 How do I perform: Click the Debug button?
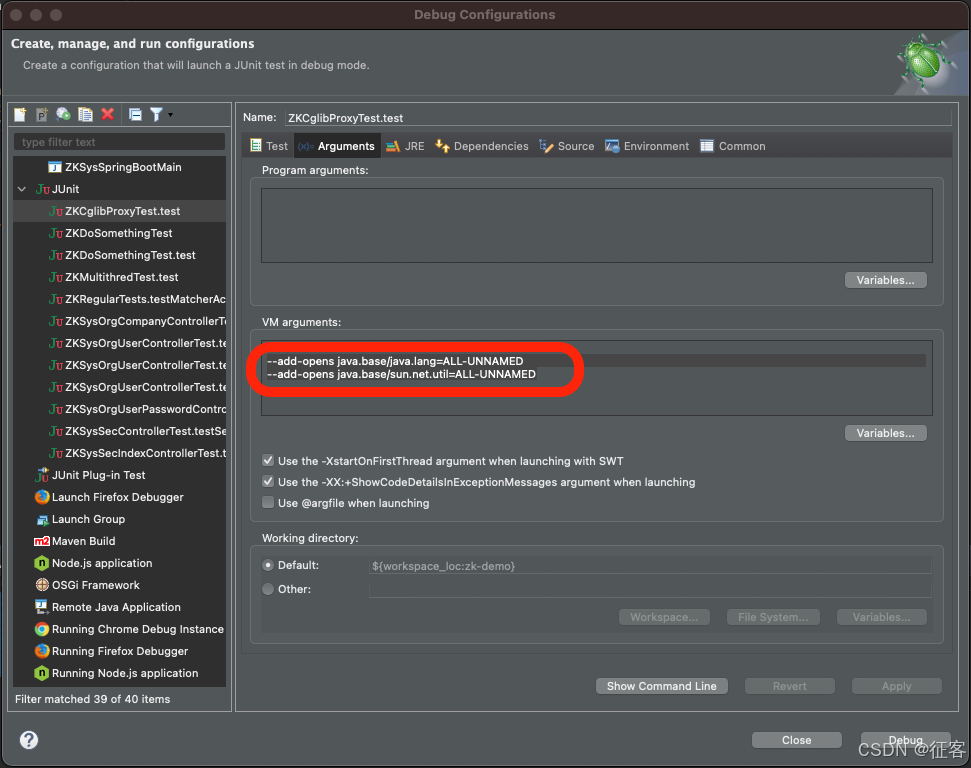[905, 740]
